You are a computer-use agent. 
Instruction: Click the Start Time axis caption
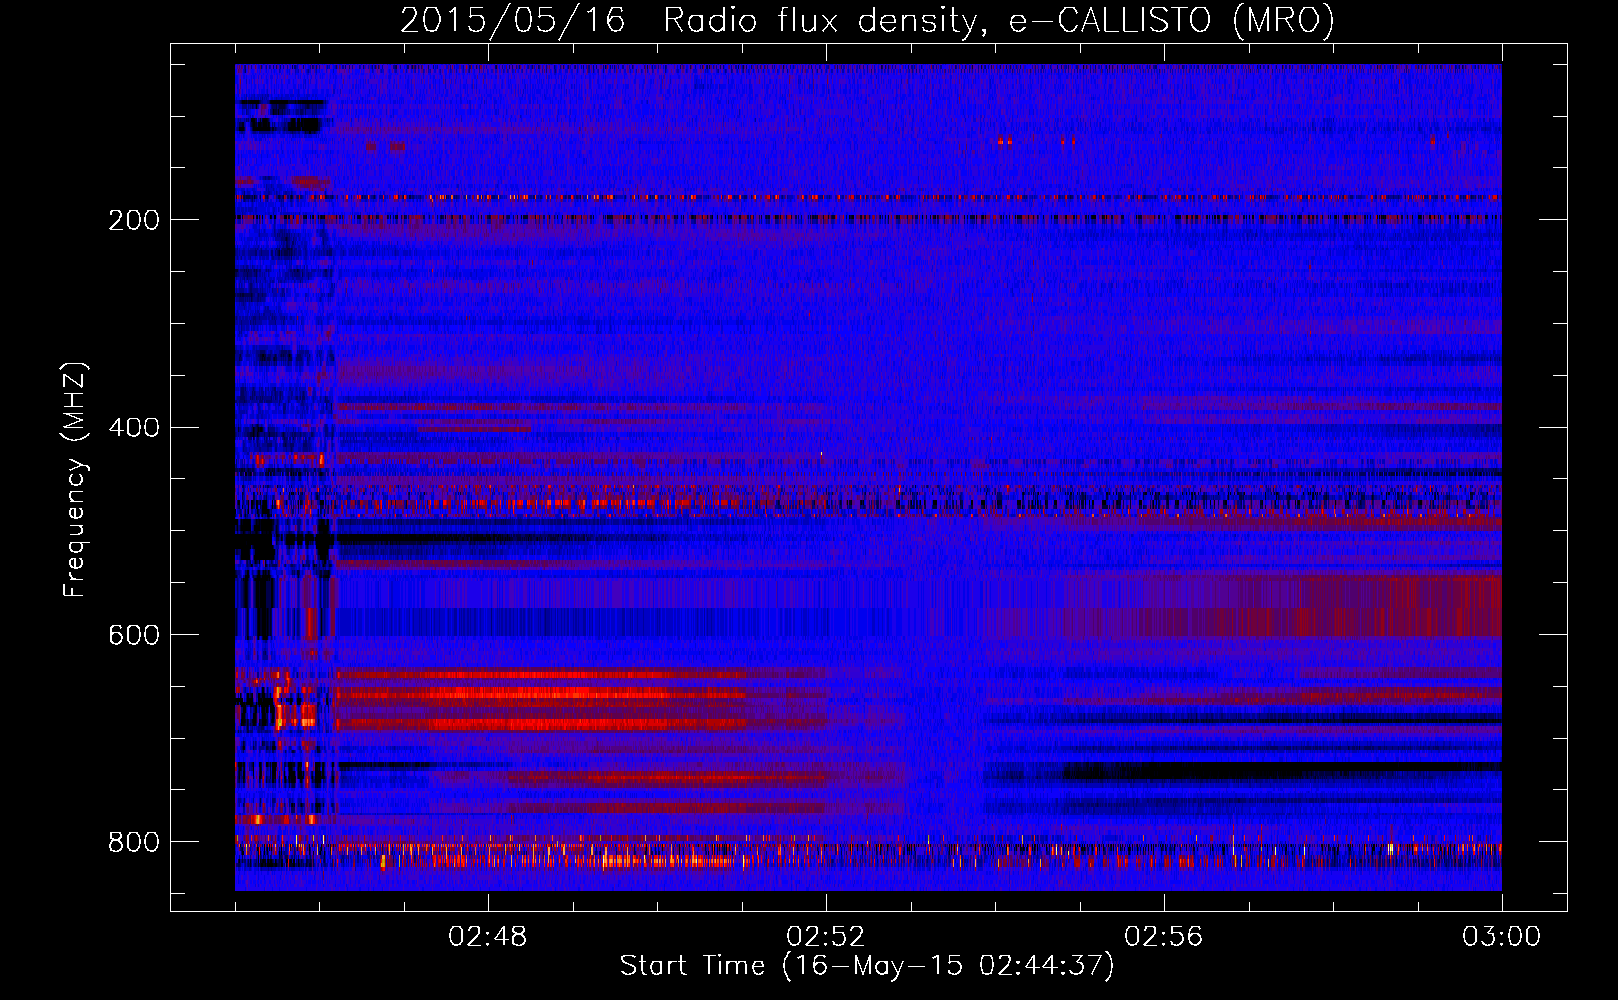(x=867, y=966)
